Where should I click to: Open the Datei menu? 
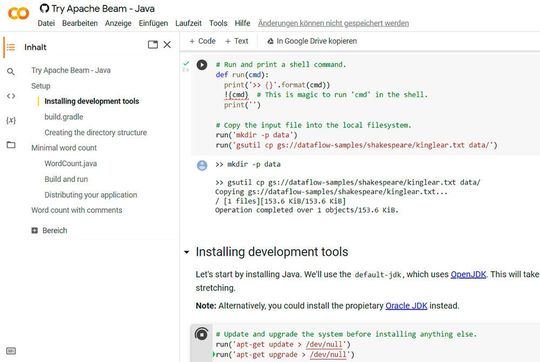pyautogui.click(x=46, y=23)
